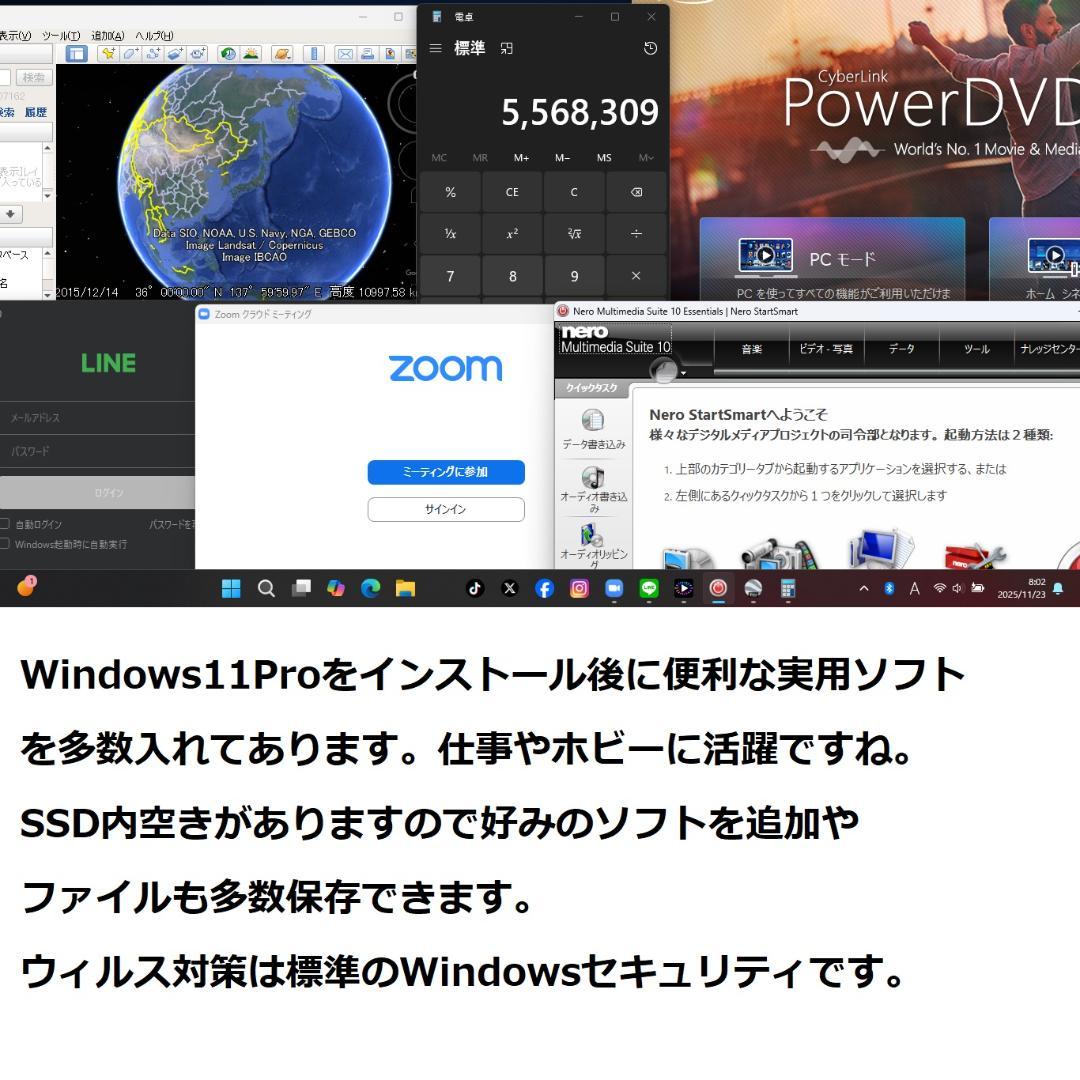This screenshot has width=1080, height=1080.
Task: Click the backspace key in calculator
Action: click(636, 192)
